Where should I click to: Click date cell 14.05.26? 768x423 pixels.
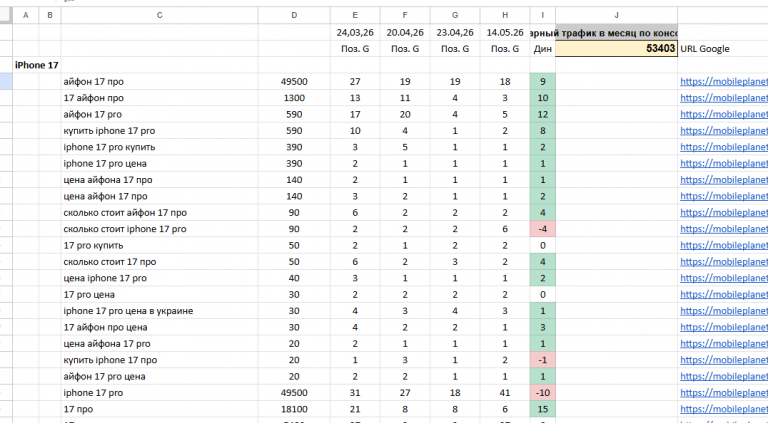pyautogui.click(x=505, y=32)
